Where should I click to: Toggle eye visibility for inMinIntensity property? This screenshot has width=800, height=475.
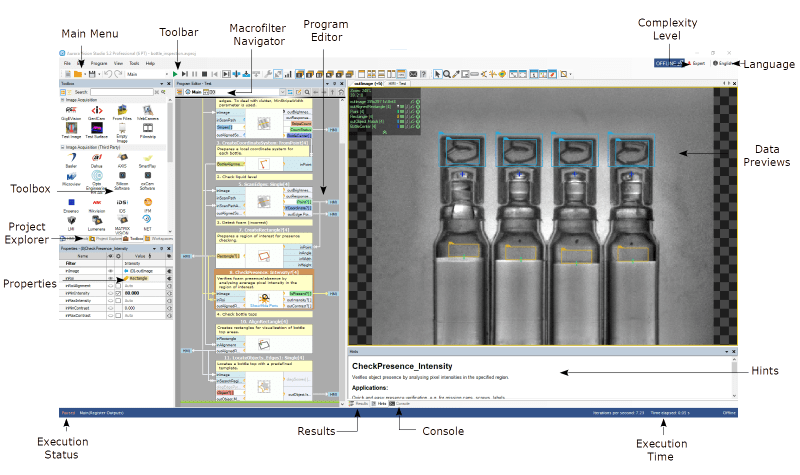point(110,293)
